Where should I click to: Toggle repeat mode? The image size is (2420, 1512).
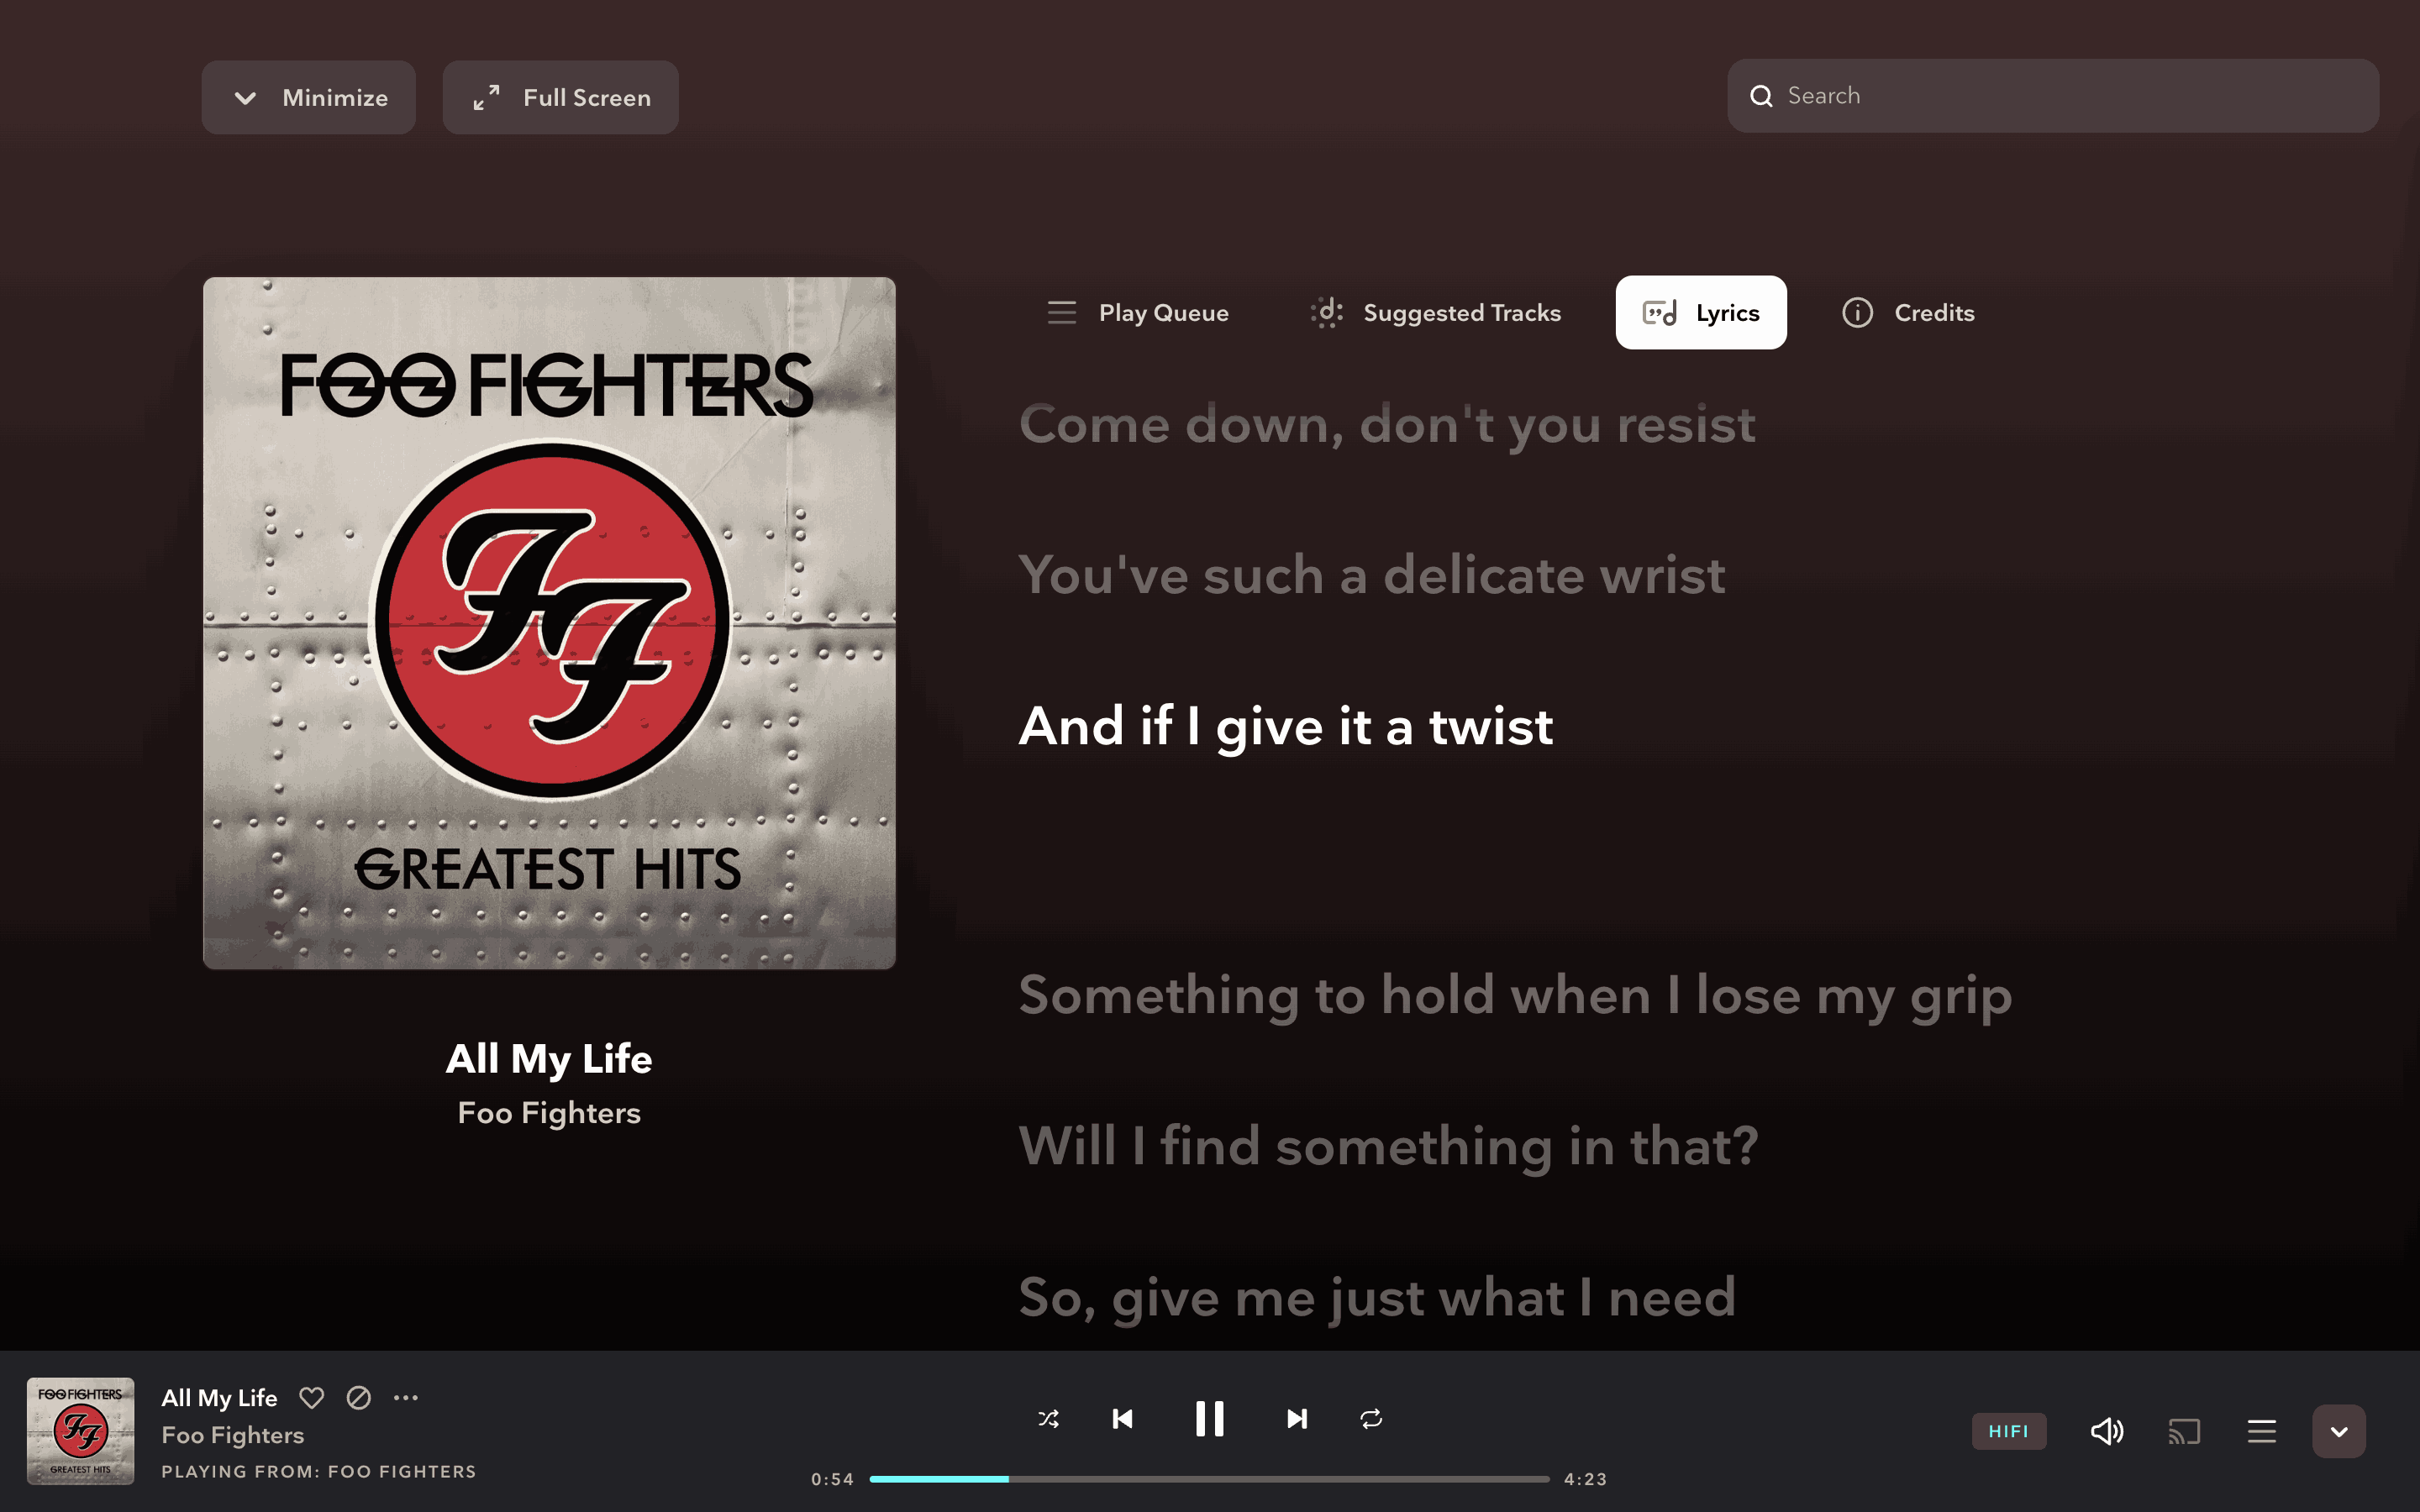(1371, 1419)
